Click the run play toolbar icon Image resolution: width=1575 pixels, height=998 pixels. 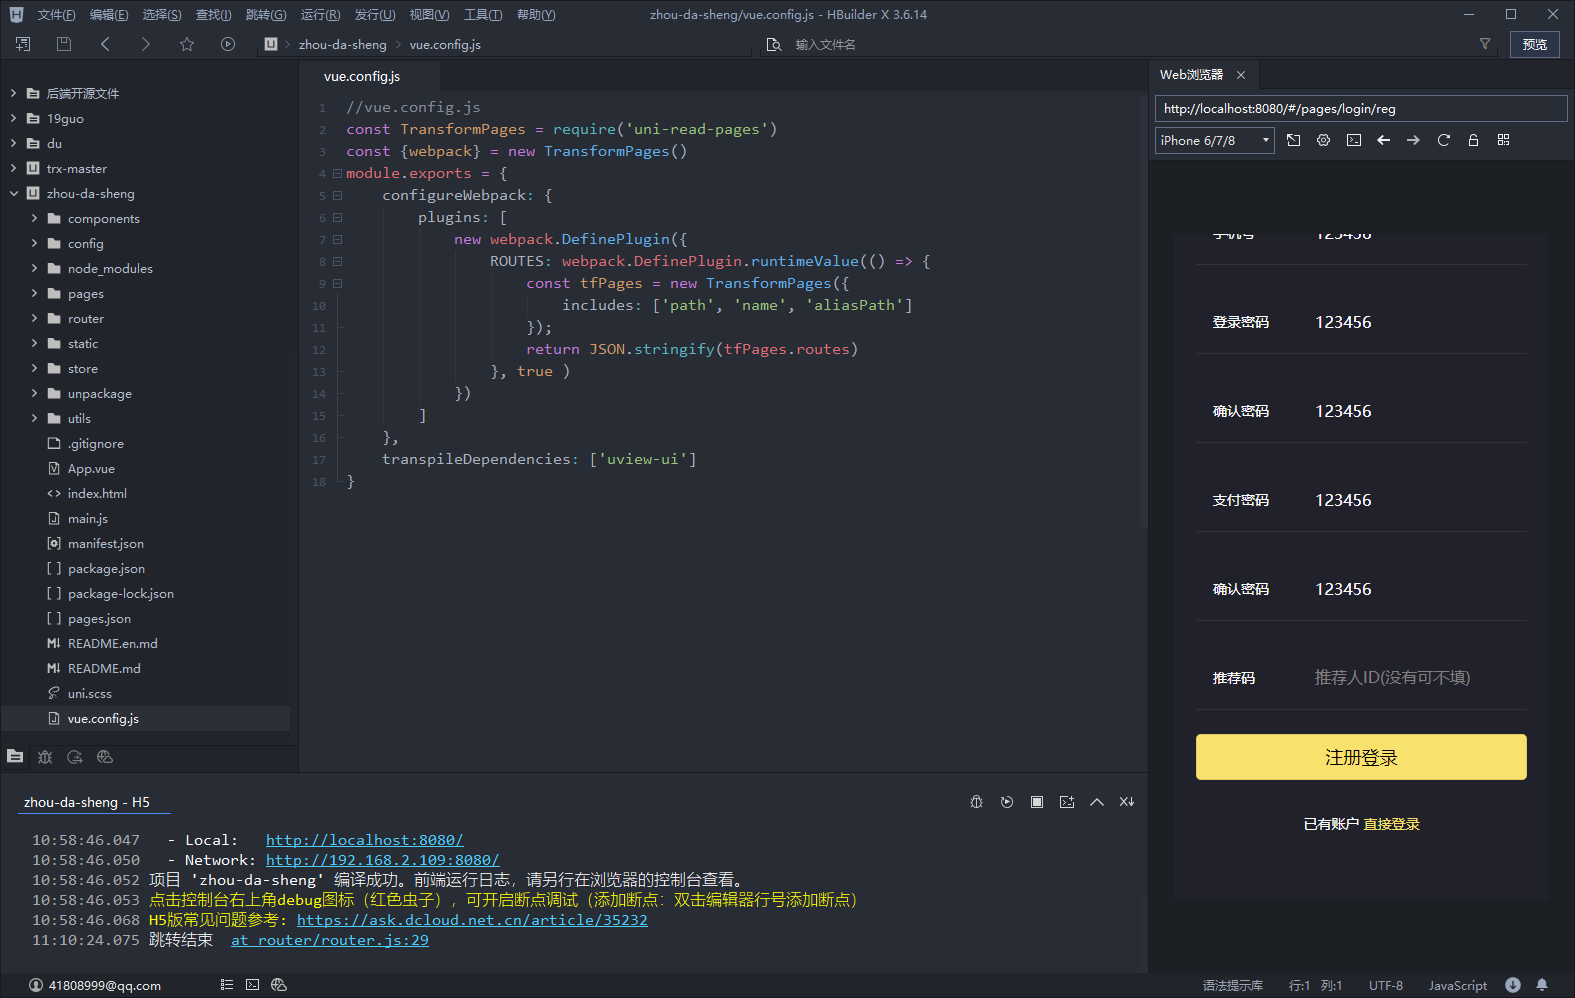(228, 44)
